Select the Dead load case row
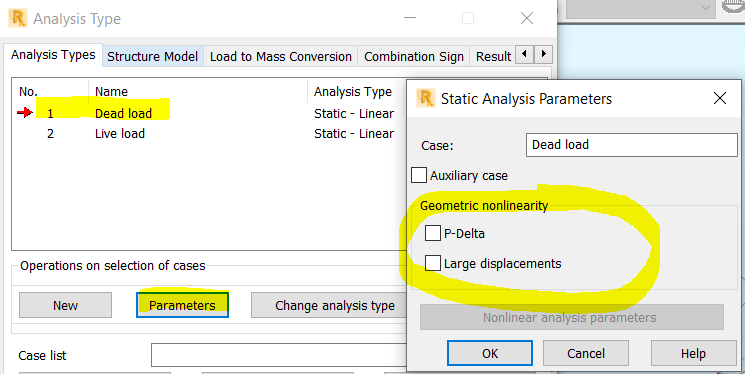This screenshot has width=745, height=374. (209, 114)
